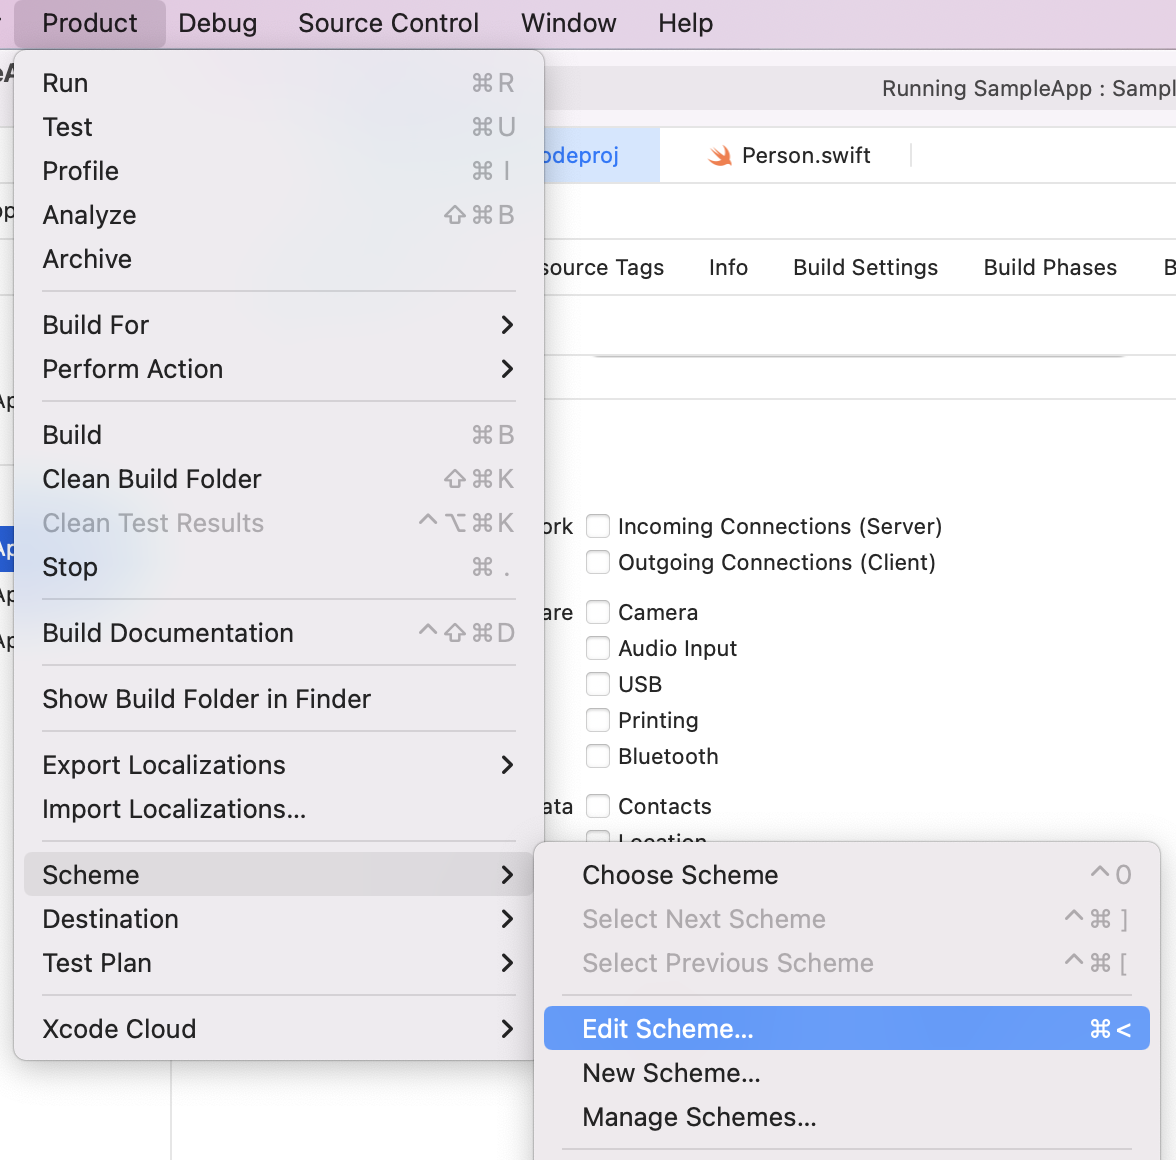Choose Run from the Product menu
The image size is (1176, 1160).
tap(278, 83)
